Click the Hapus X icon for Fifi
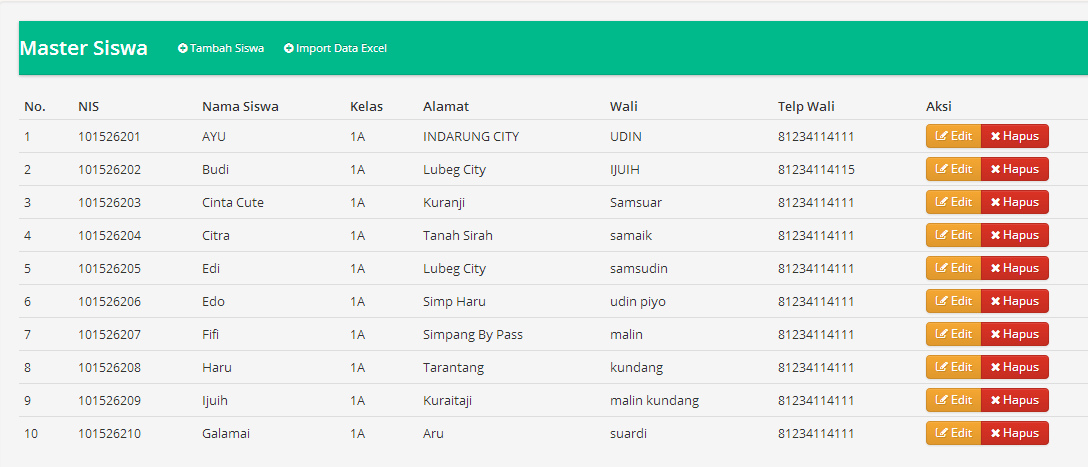Screen dimensions: 1088x467 click(x=995, y=335)
